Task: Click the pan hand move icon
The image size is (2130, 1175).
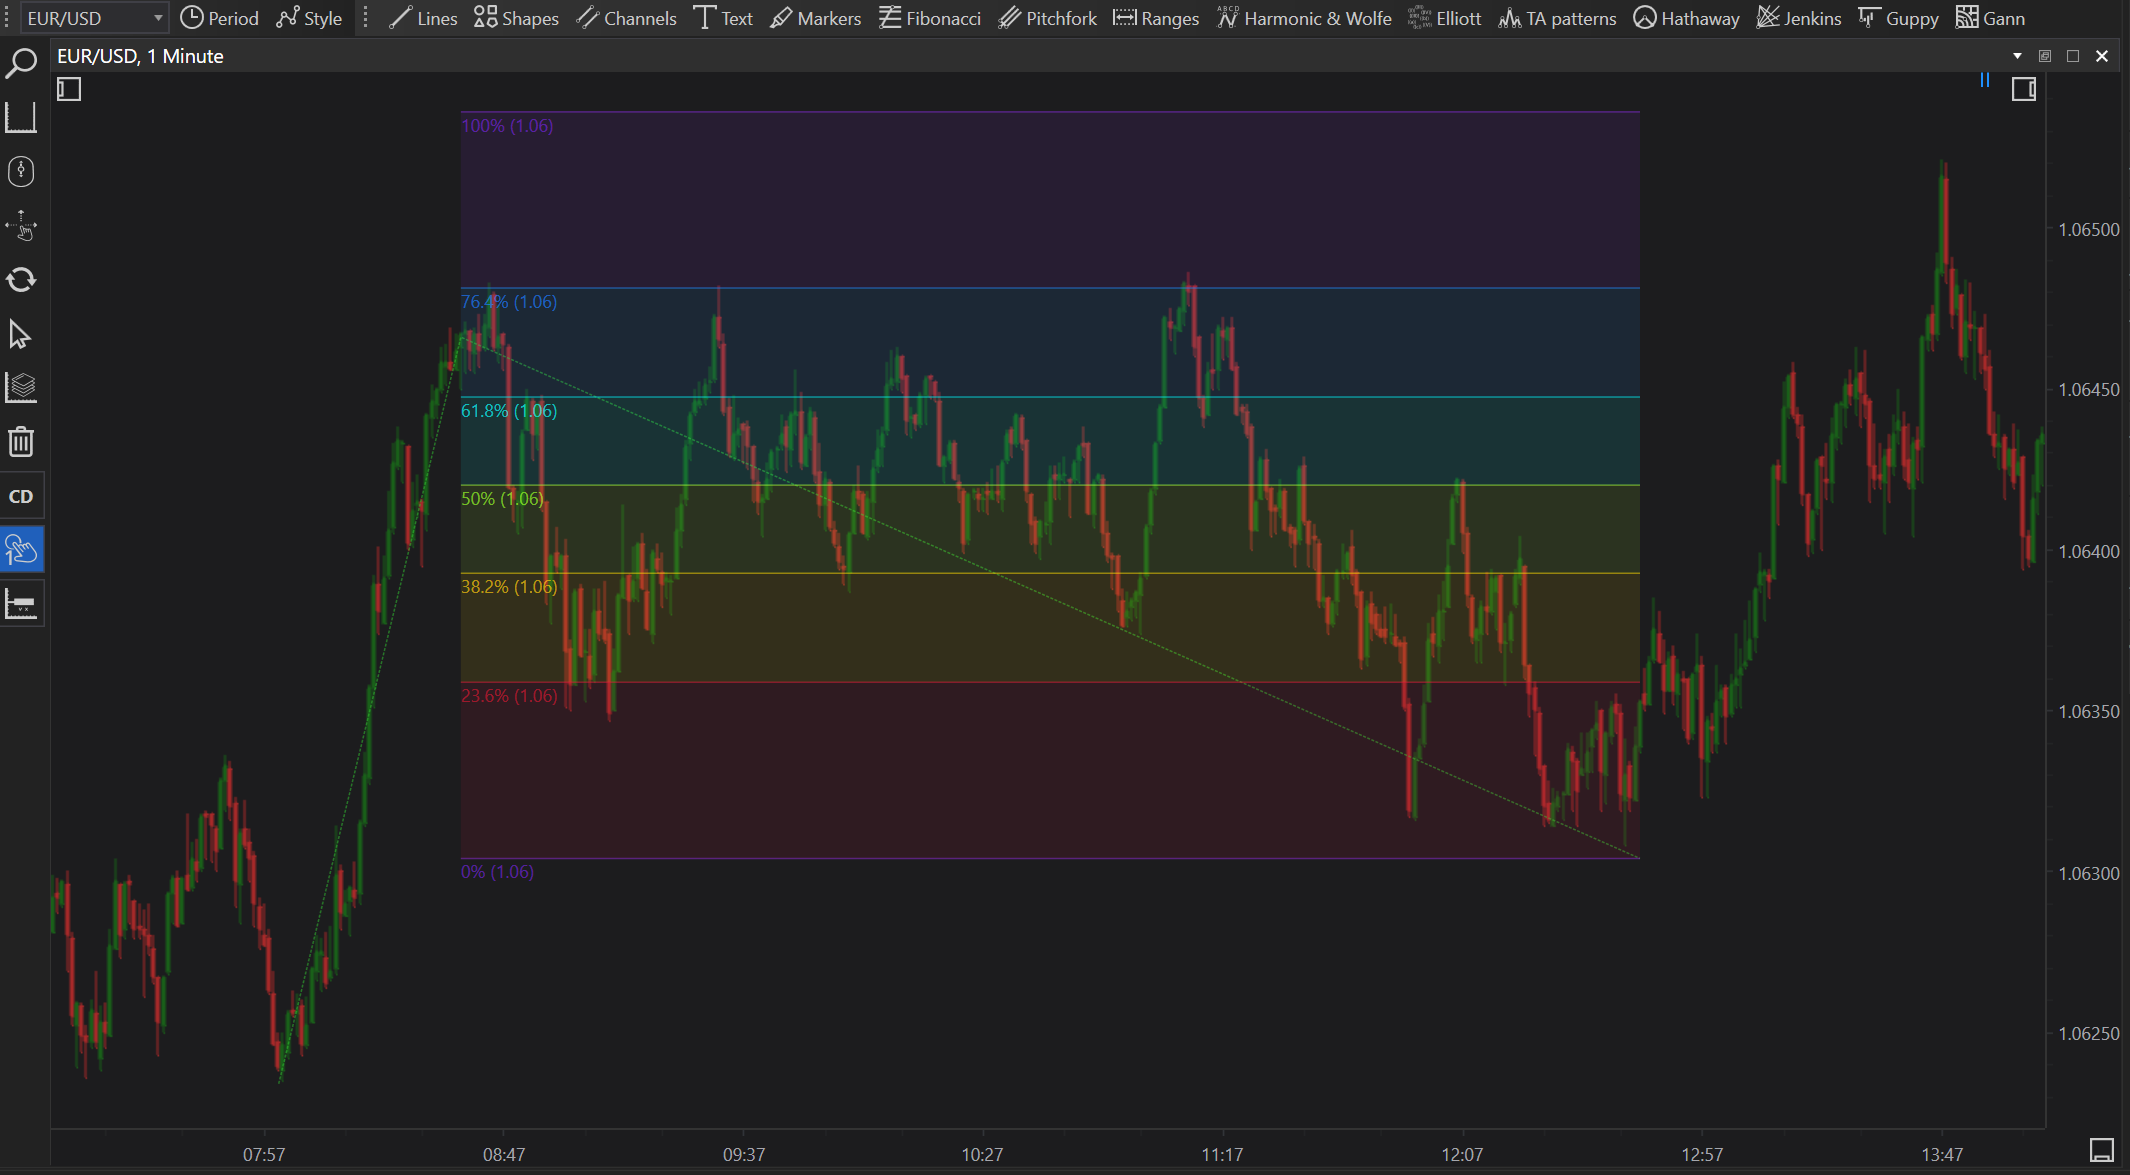Action: [x=21, y=226]
